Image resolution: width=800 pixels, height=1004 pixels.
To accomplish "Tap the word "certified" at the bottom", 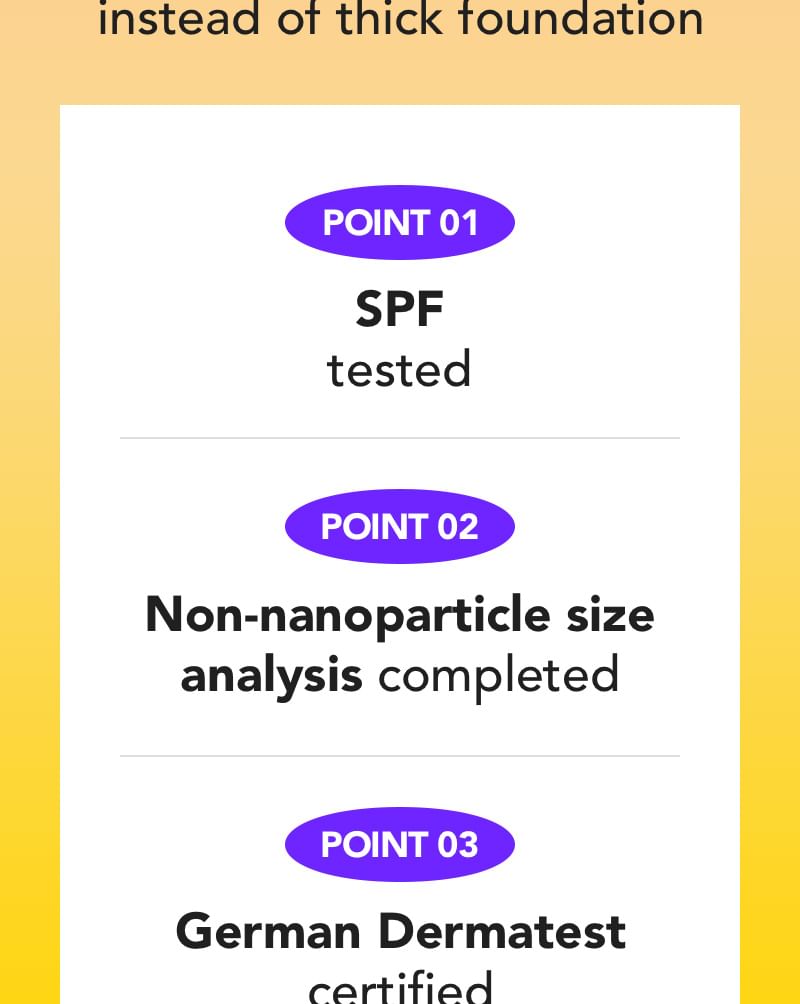I will click(399, 988).
